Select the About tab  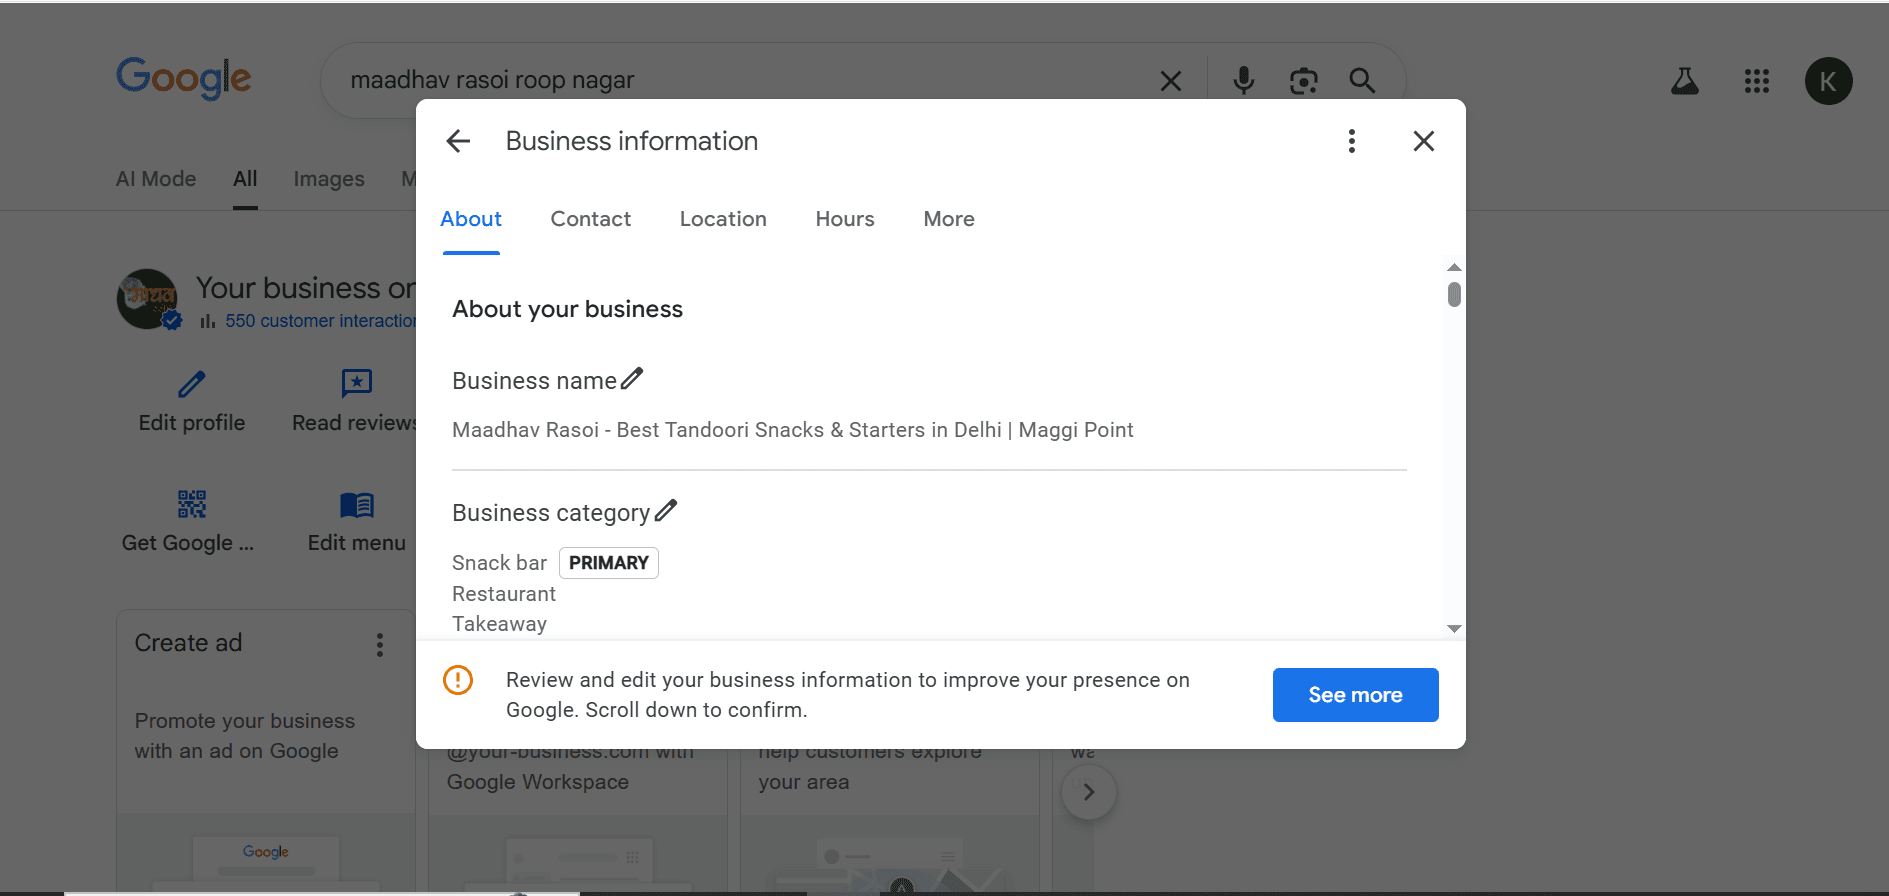[471, 219]
